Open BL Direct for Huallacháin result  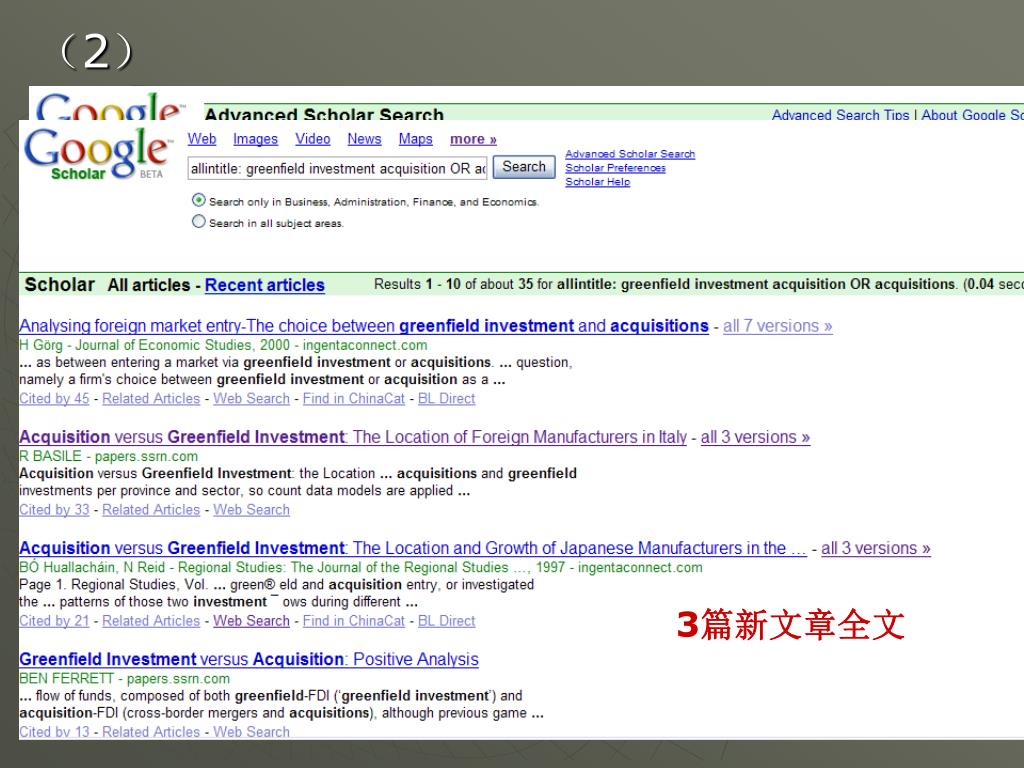point(446,620)
